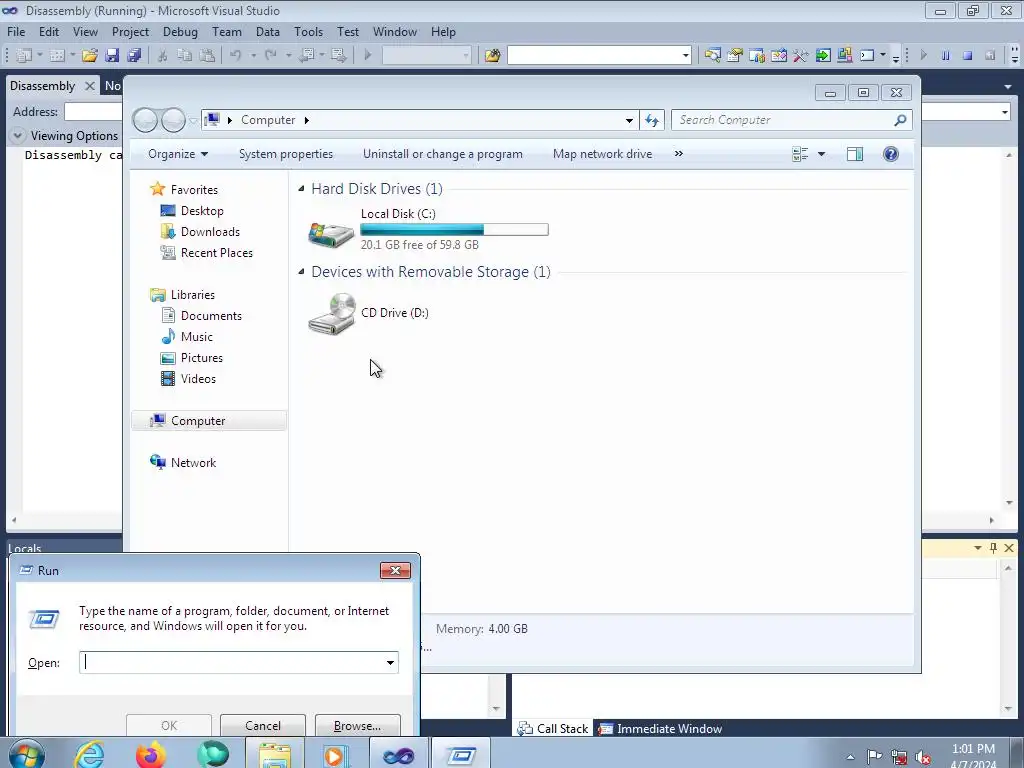Click the Stop Debugging square icon
The height and width of the screenshot is (768, 1024).
pos(968,56)
